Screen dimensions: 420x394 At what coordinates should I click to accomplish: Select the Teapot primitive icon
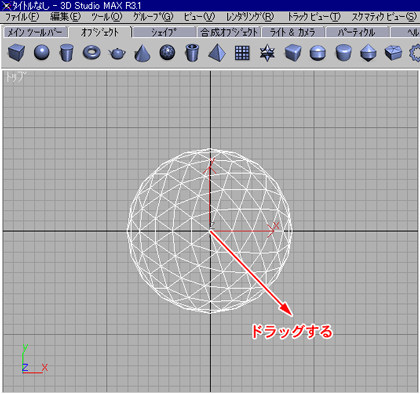point(117,53)
